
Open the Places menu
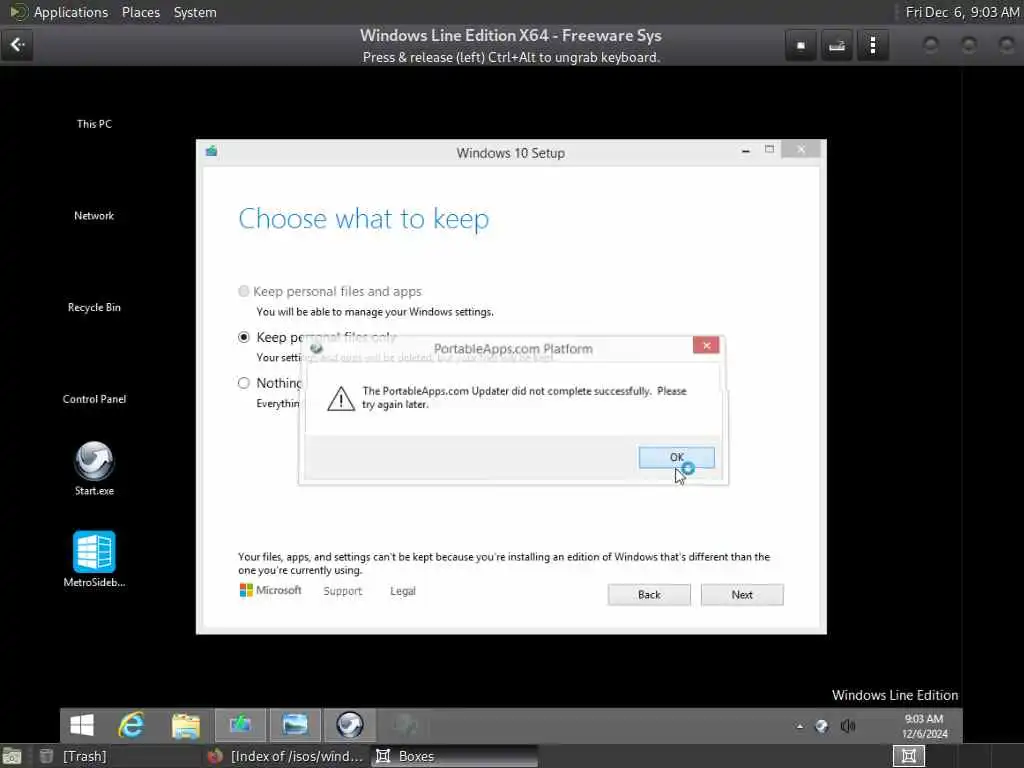141,12
